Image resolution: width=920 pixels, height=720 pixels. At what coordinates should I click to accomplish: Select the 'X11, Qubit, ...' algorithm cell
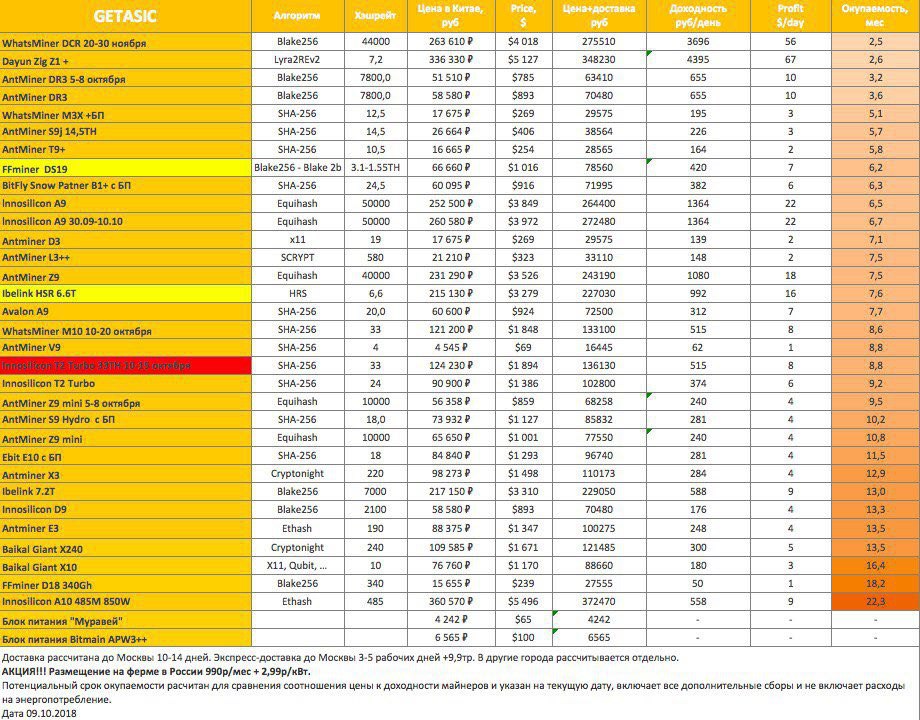pos(297,566)
